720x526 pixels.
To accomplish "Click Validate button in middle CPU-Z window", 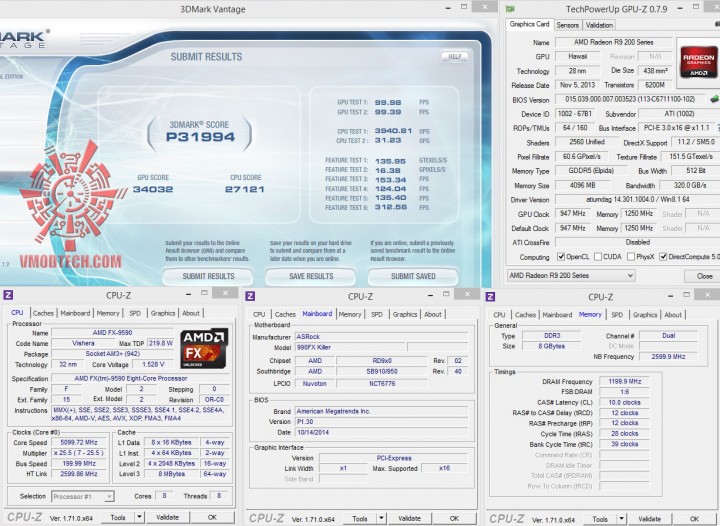I will click(410, 518).
